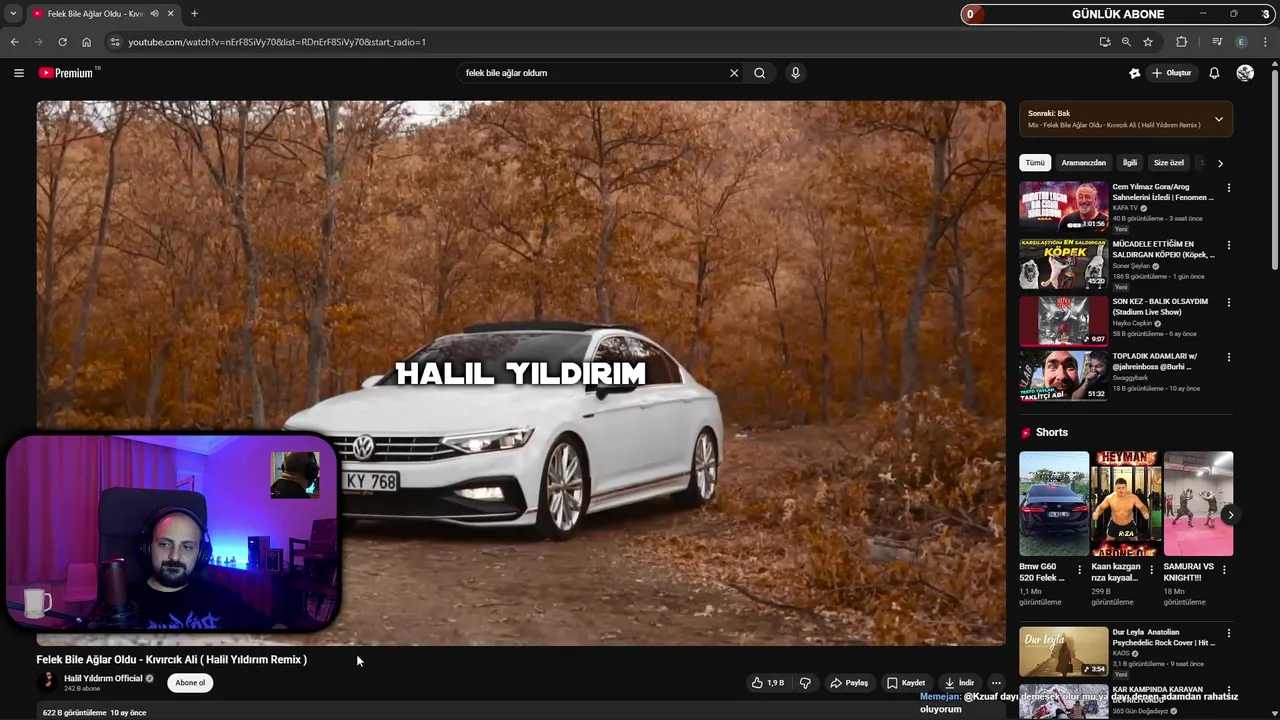
Task: Subscribe with Abone ol button
Action: pos(190,683)
